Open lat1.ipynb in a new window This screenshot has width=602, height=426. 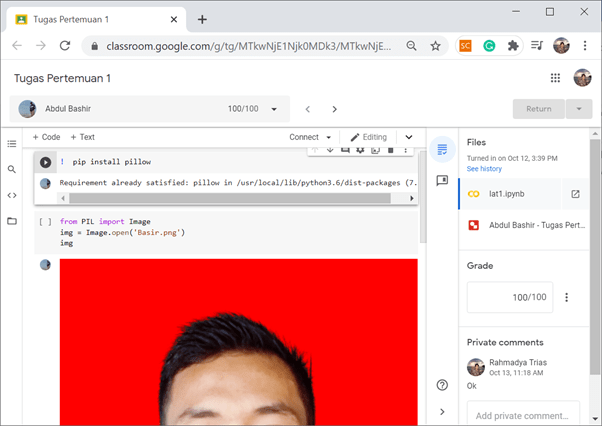(x=575, y=194)
